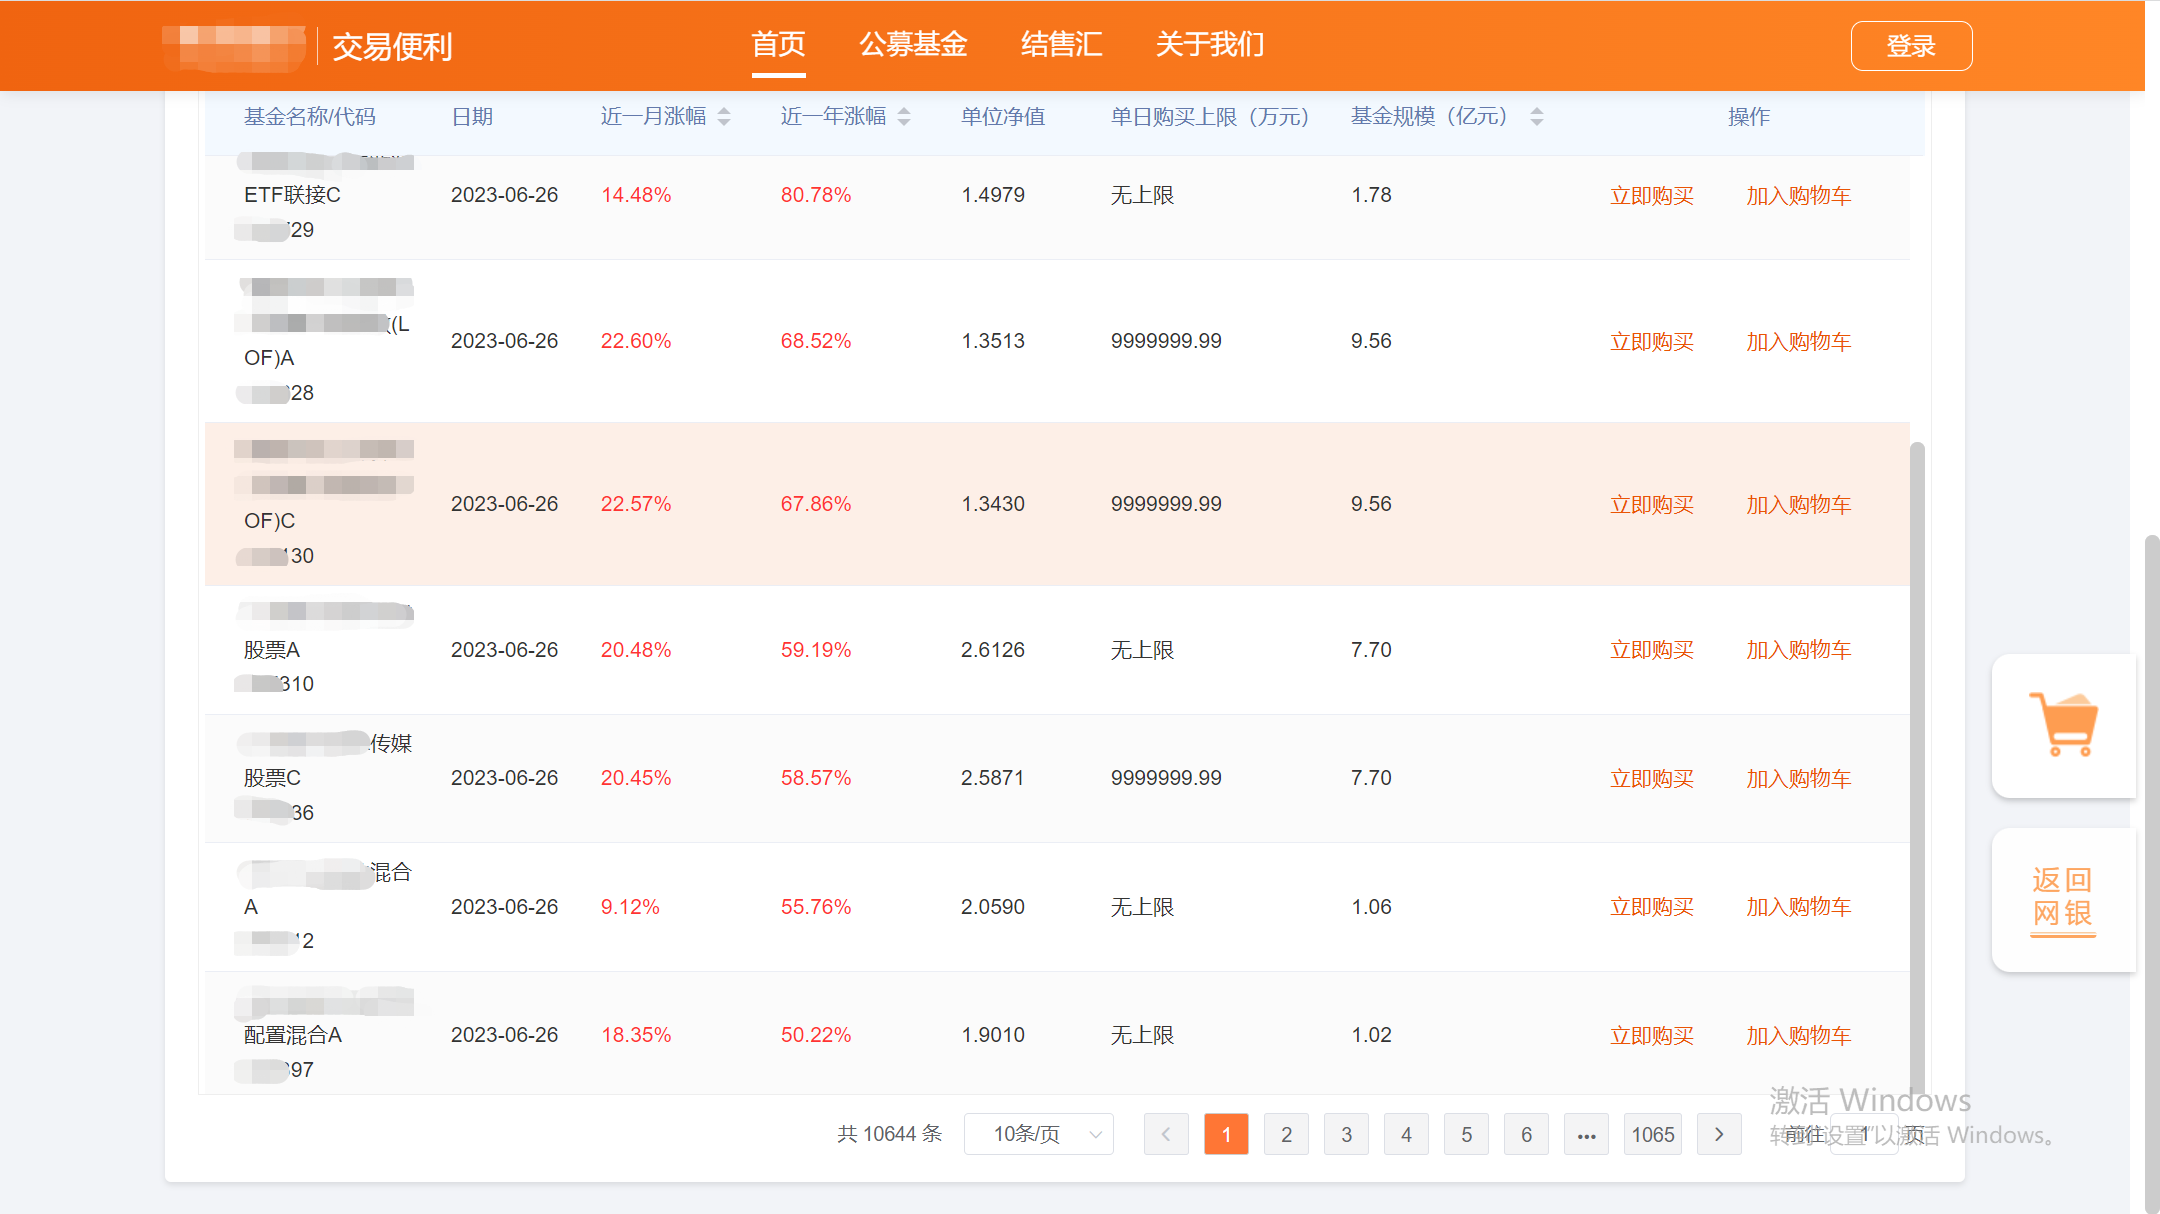Add 配置混合A fund to cart
The width and height of the screenshot is (2160, 1214).
coord(1799,1036)
